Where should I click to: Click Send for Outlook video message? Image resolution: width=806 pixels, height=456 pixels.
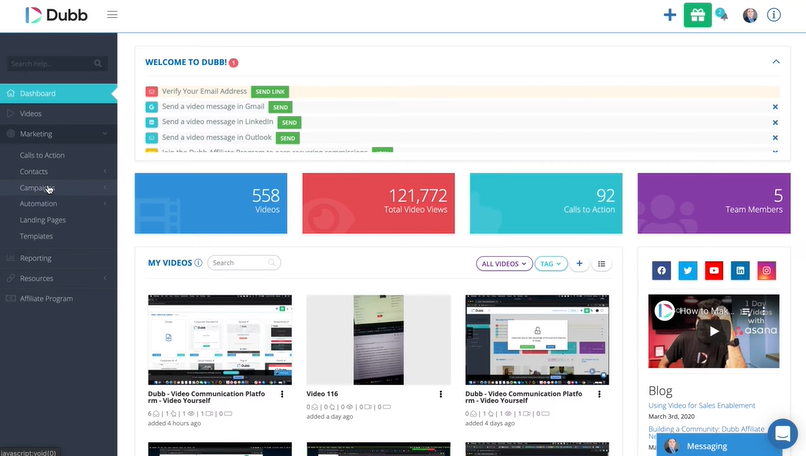tap(288, 138)
